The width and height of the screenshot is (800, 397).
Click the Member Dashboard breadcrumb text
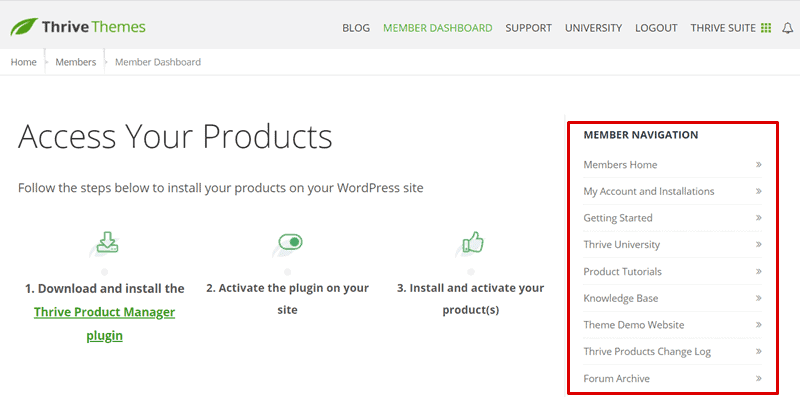[158, 62]
